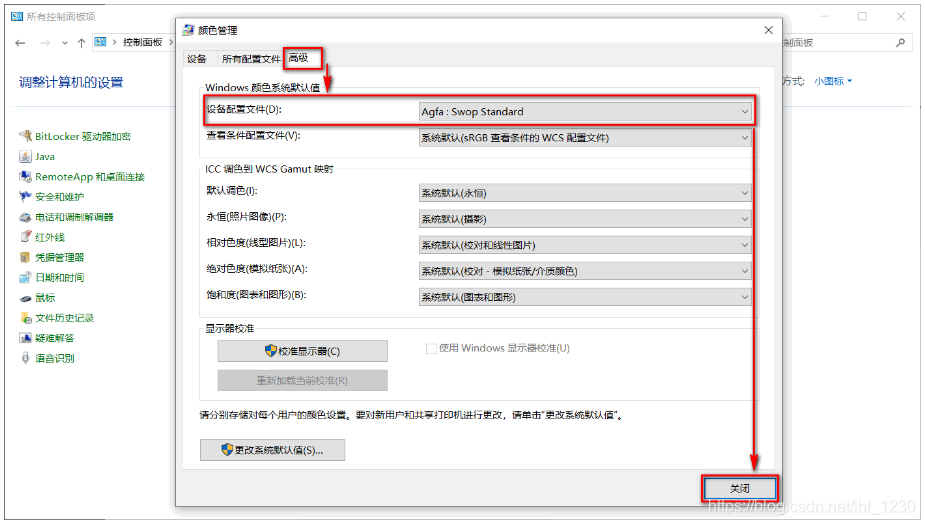Click the 安全和维护 flag icon
The width and height of the screenshot is (925, 525).
(x=25, y=196)
